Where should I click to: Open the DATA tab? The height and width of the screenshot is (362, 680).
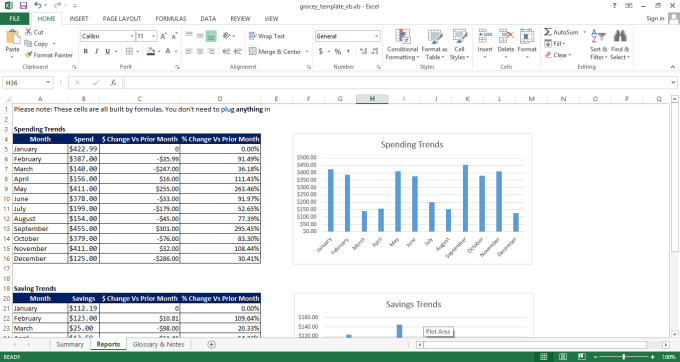[x=208, y=19]
